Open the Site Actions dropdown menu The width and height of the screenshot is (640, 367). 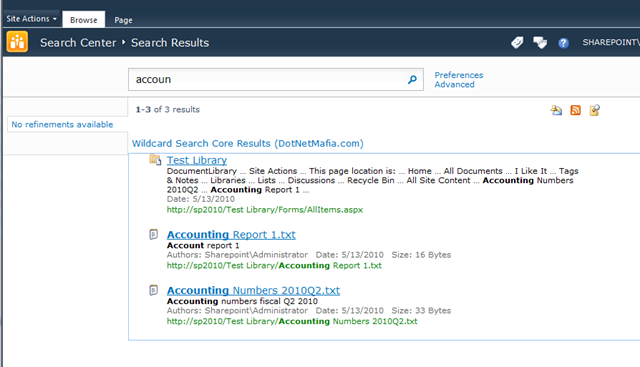coord(31,19)
